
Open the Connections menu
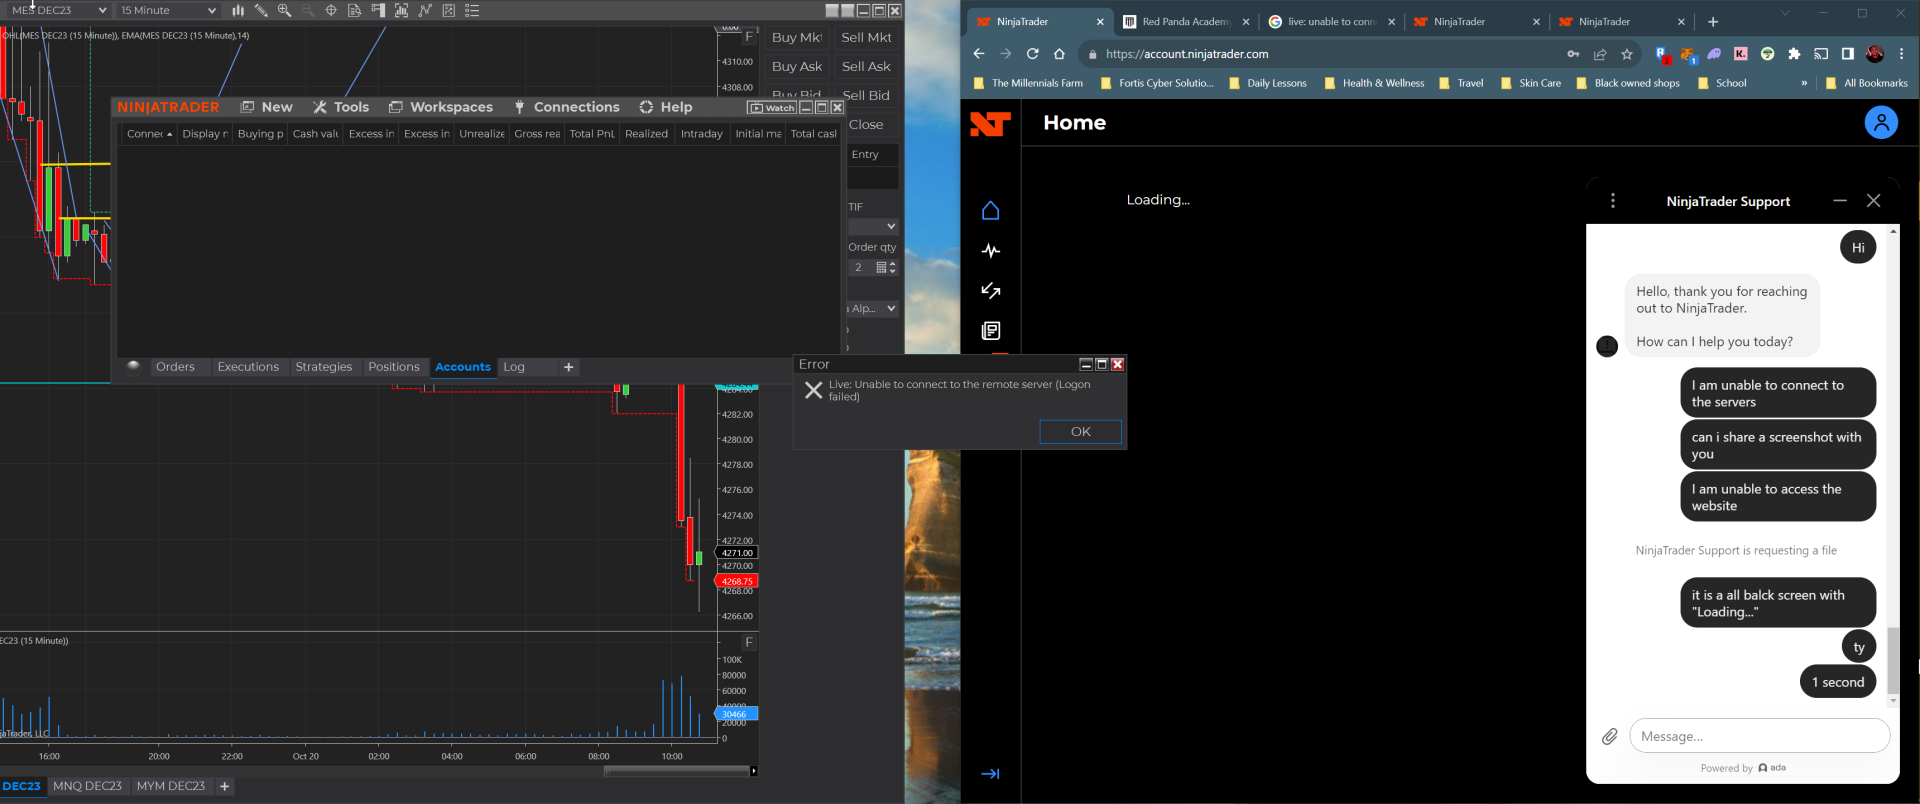coord(567,107)
